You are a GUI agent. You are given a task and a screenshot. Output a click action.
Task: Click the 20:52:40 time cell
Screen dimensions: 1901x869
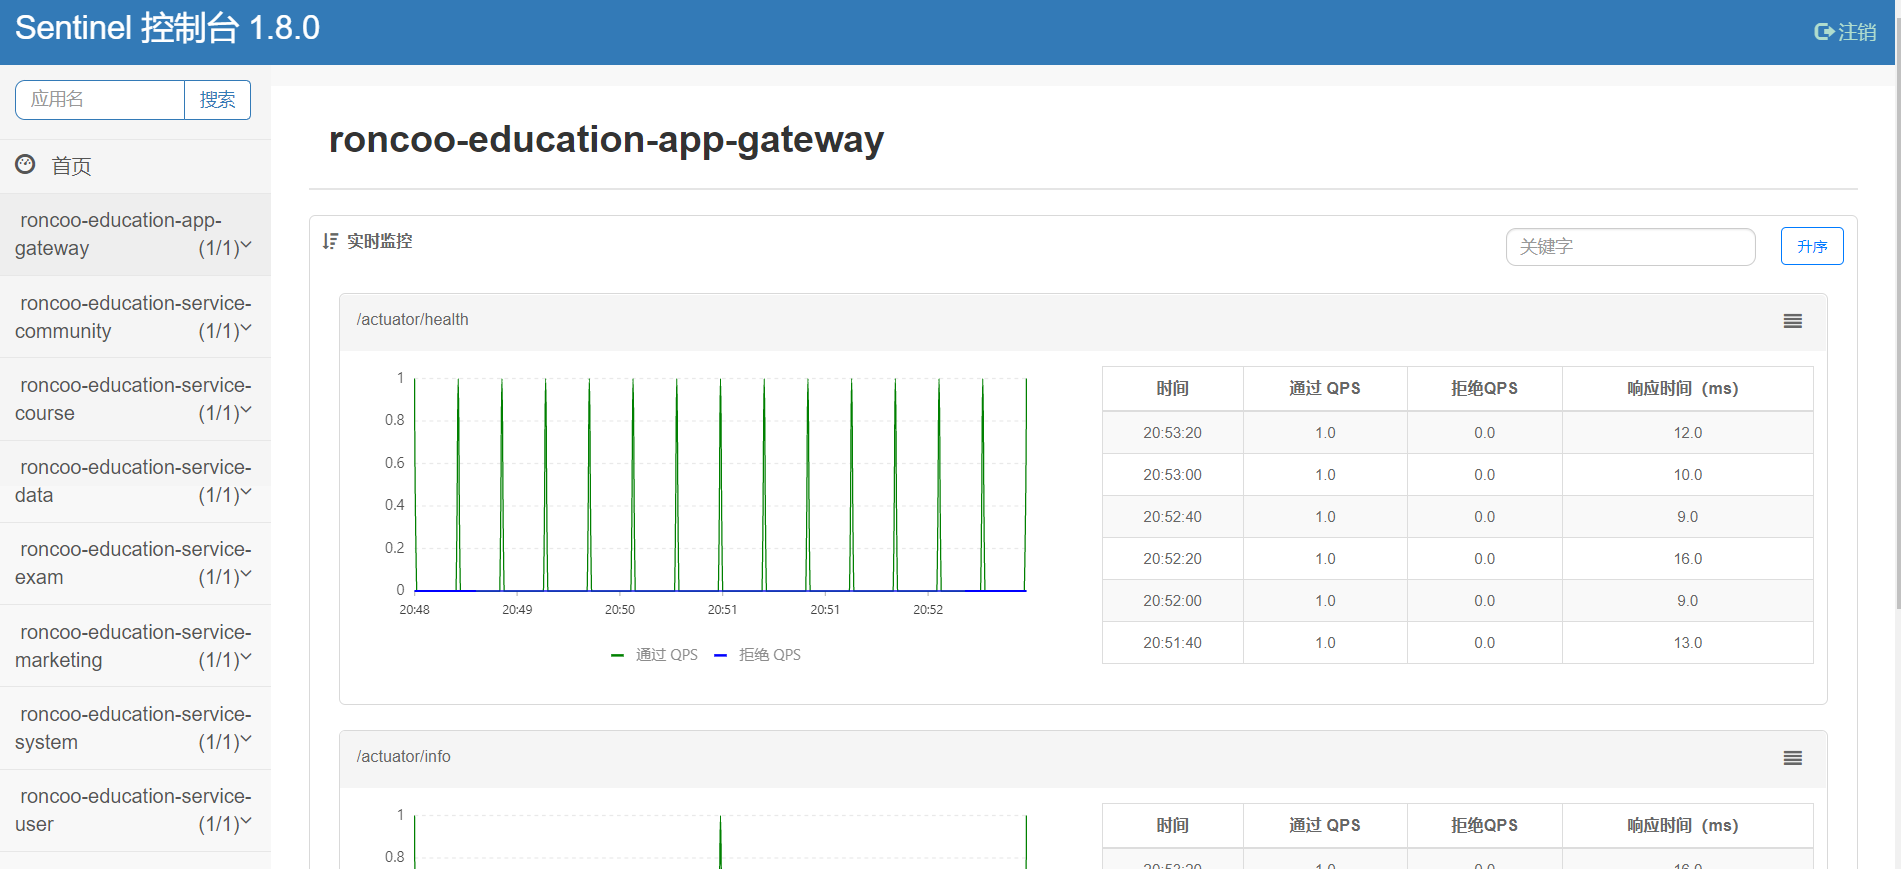(1172, 517)
